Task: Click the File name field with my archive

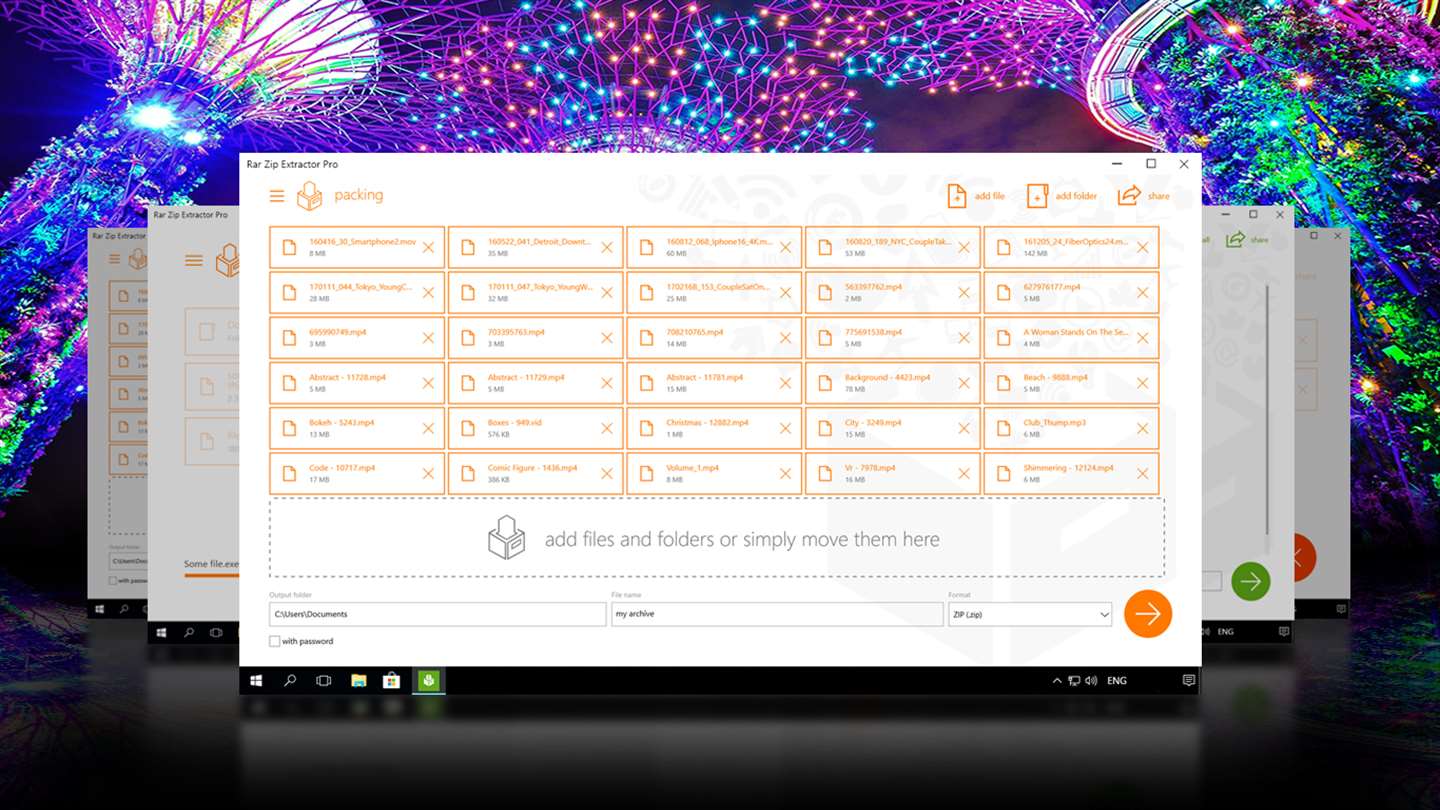Action: coord(777,614)
